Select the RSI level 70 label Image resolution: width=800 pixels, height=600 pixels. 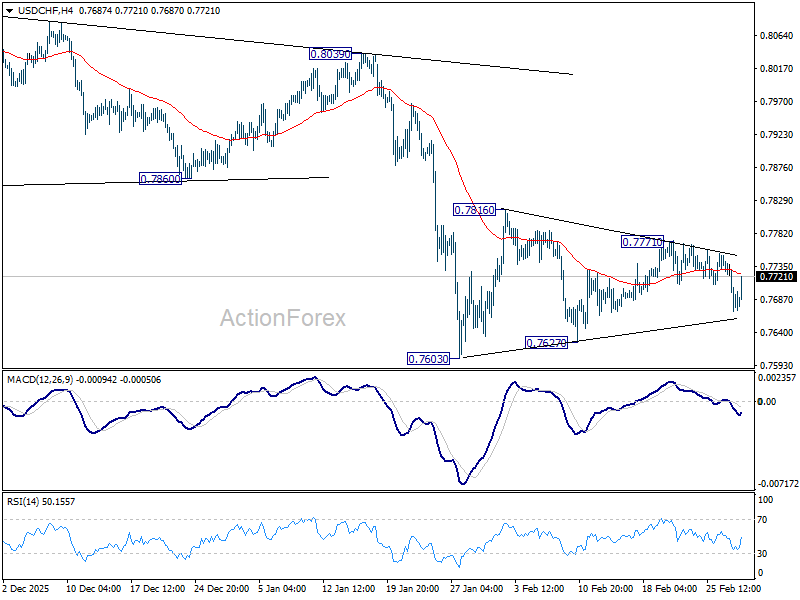(x=762, y=520)
